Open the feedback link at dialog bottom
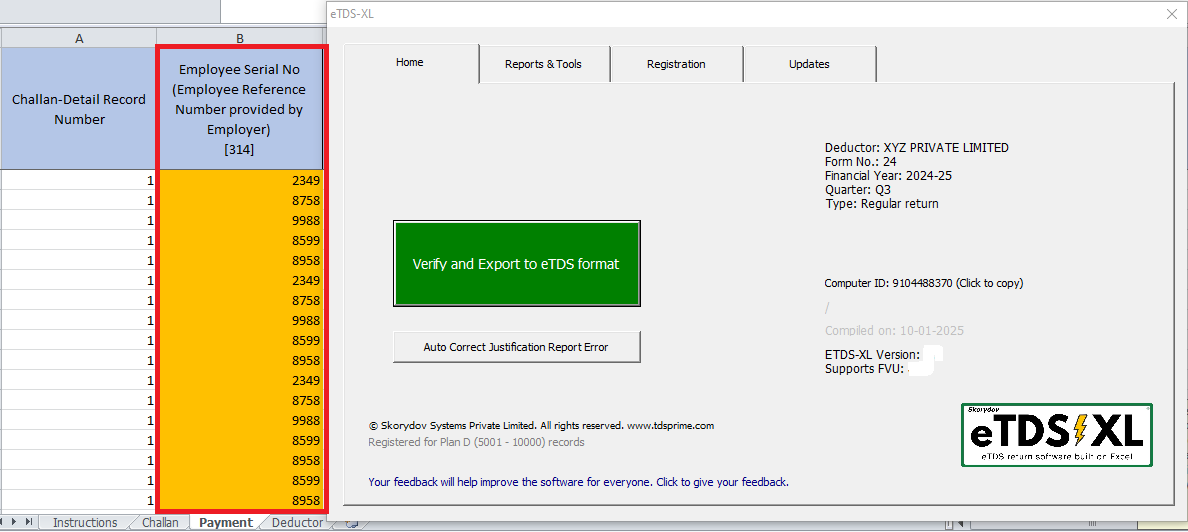Image resolution: width=1188 pixels, height=532 pixels. coord(578,481)
